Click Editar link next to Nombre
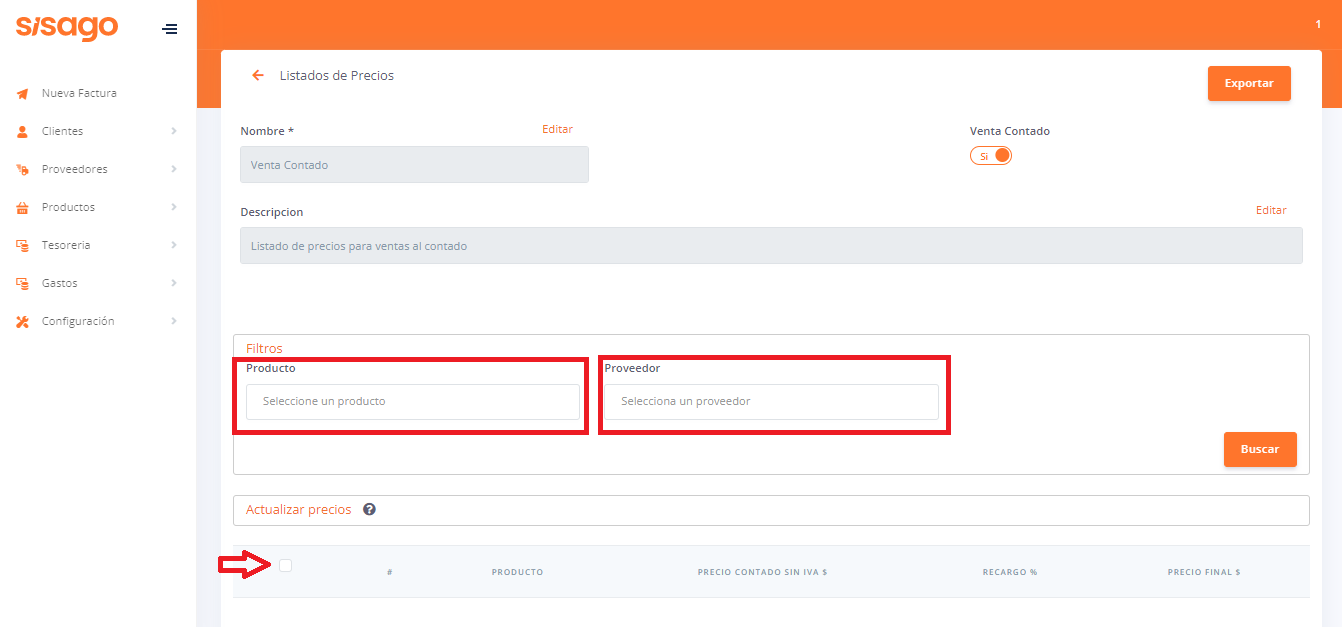1342x627 pixels. [557, 130]
